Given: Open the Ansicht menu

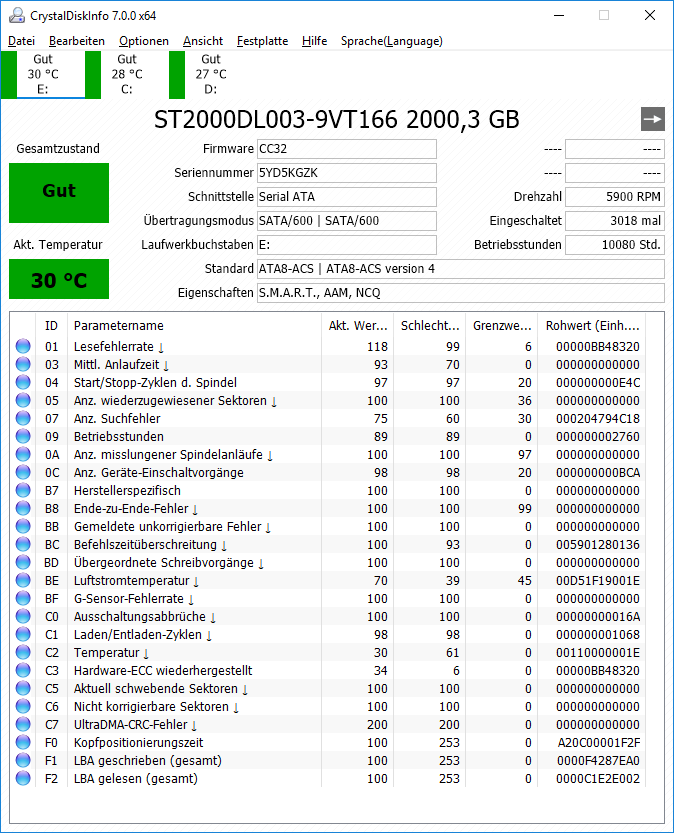Looking at the screenshot, I should (x=203, y=41).
